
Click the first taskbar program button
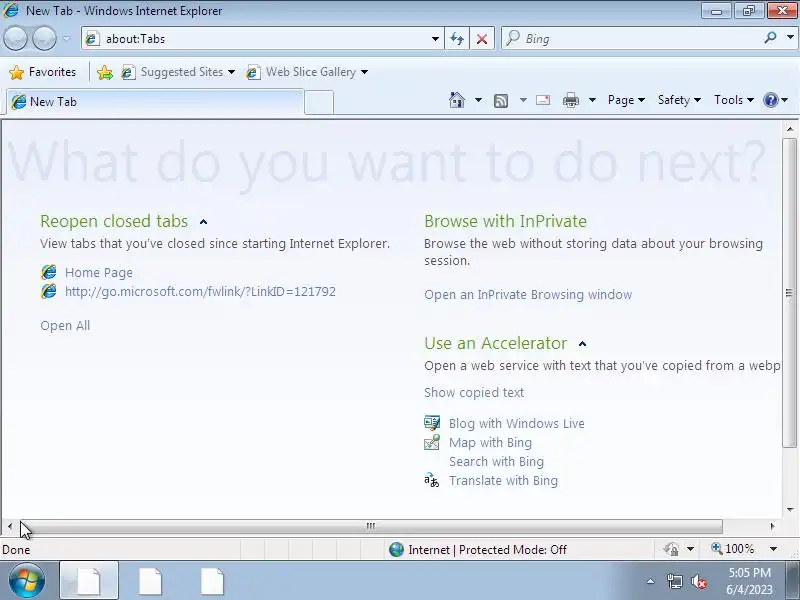[89, 581]
